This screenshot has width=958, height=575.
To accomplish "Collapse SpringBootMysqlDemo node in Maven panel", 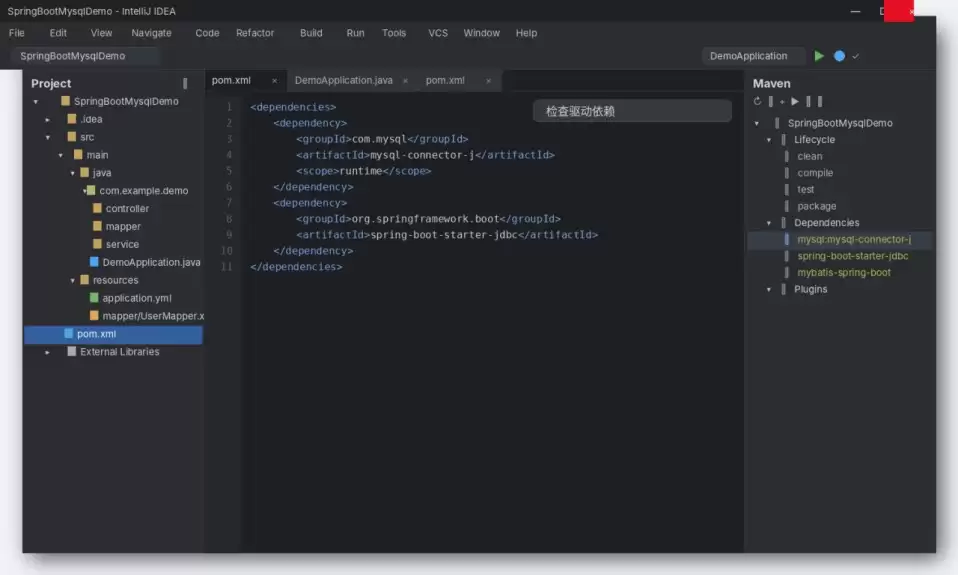I will 756,123.
